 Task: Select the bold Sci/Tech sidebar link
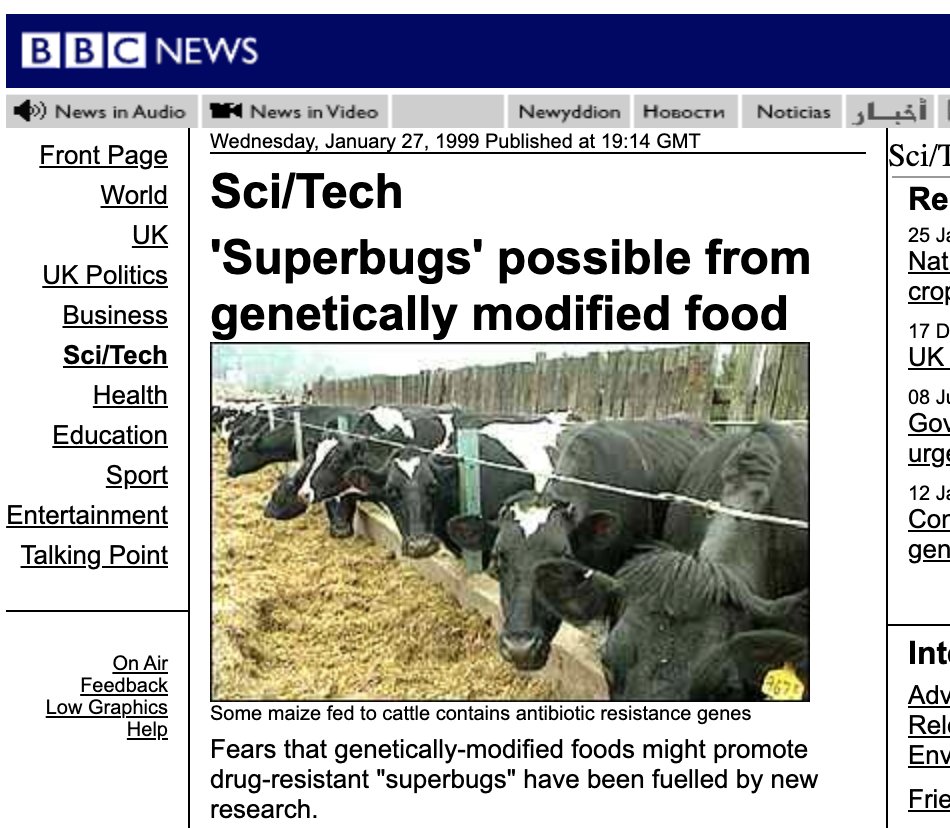pyautogui.click(x=115, y=355)
